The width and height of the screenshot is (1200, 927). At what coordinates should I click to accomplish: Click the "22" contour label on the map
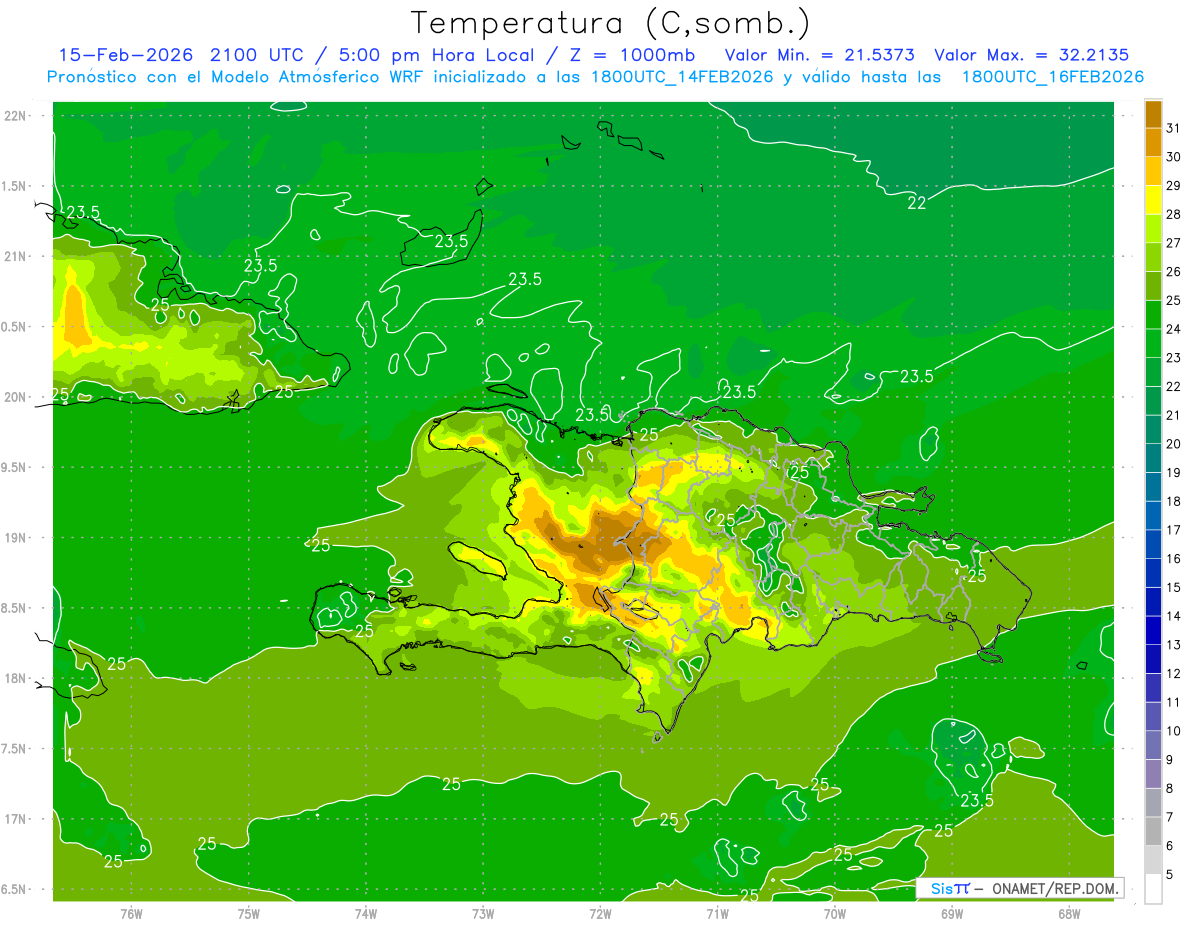(916, 203)
